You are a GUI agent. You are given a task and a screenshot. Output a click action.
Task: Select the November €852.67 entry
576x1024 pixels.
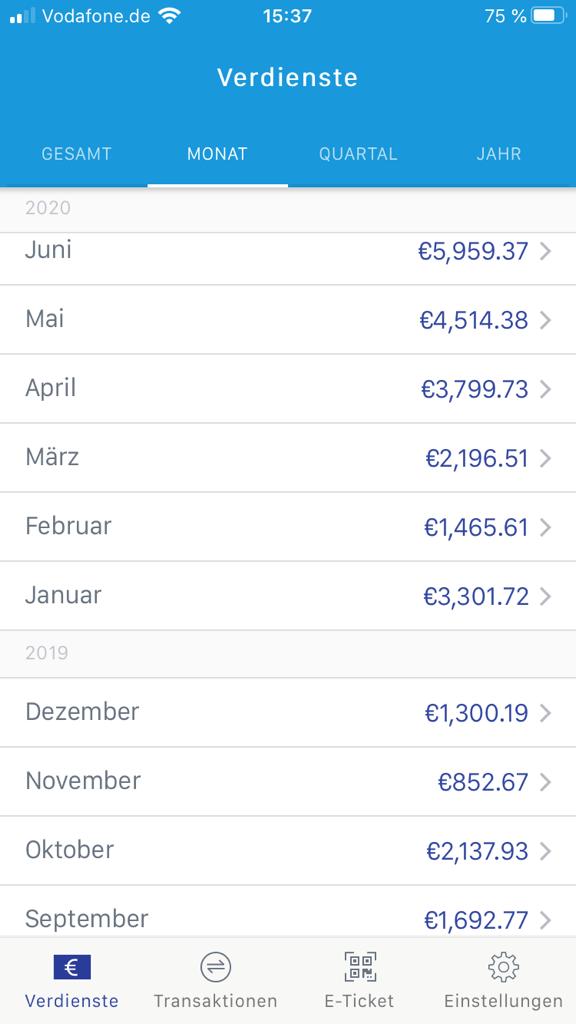click(x=288, y=781)
